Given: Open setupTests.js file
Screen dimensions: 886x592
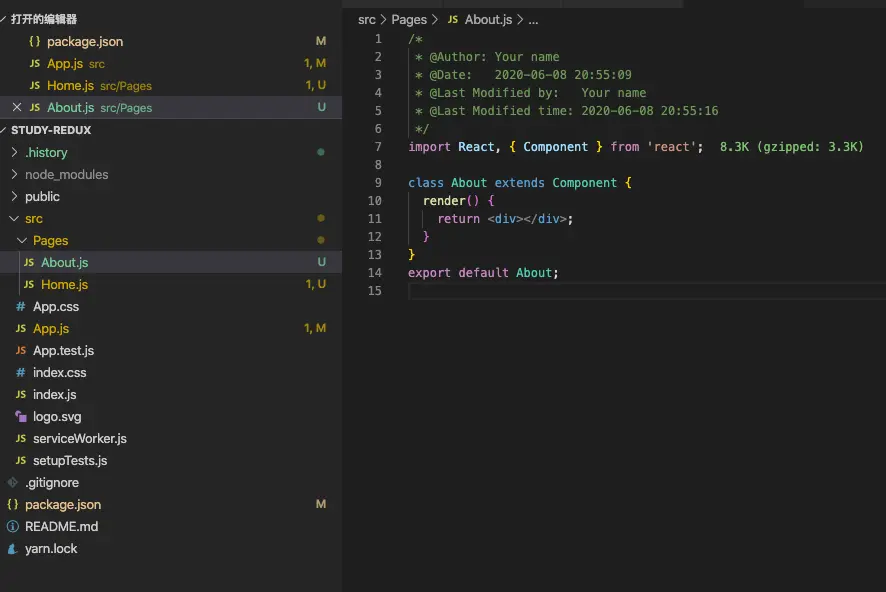Looking at the screenshot, I should (x=171, y=460).
